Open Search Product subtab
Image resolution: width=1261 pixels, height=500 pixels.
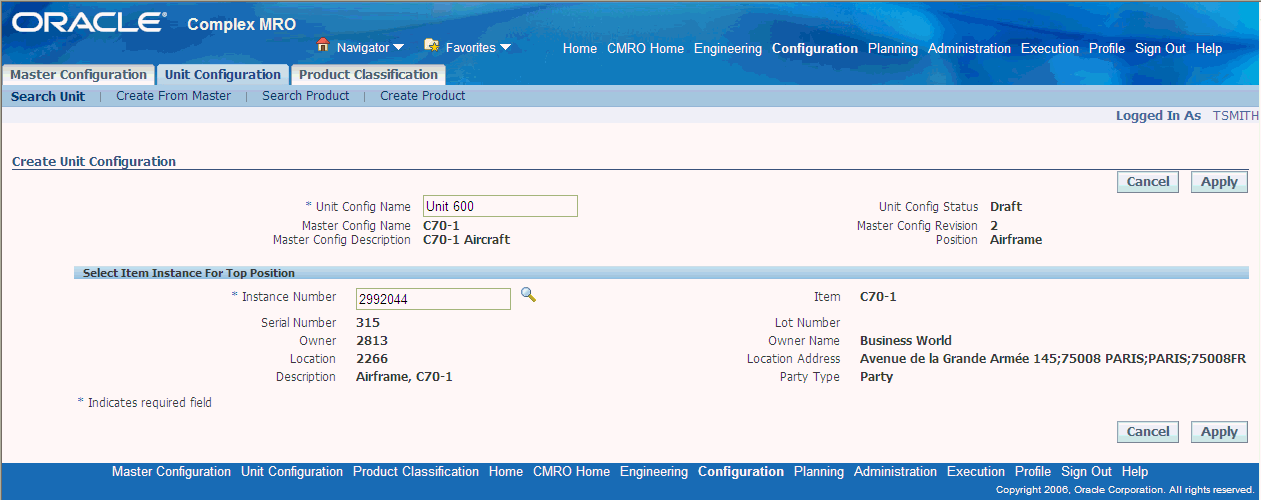[x=305, y=96]
